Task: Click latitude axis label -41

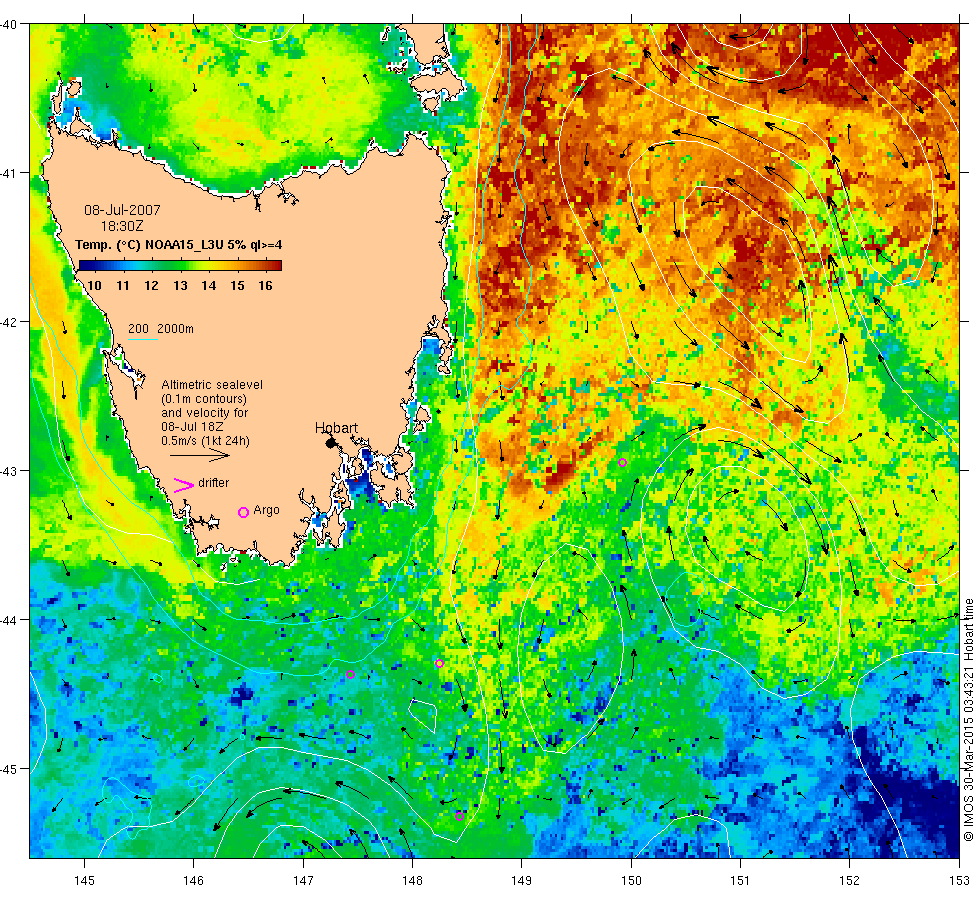Action: click(x=8, y=172)
